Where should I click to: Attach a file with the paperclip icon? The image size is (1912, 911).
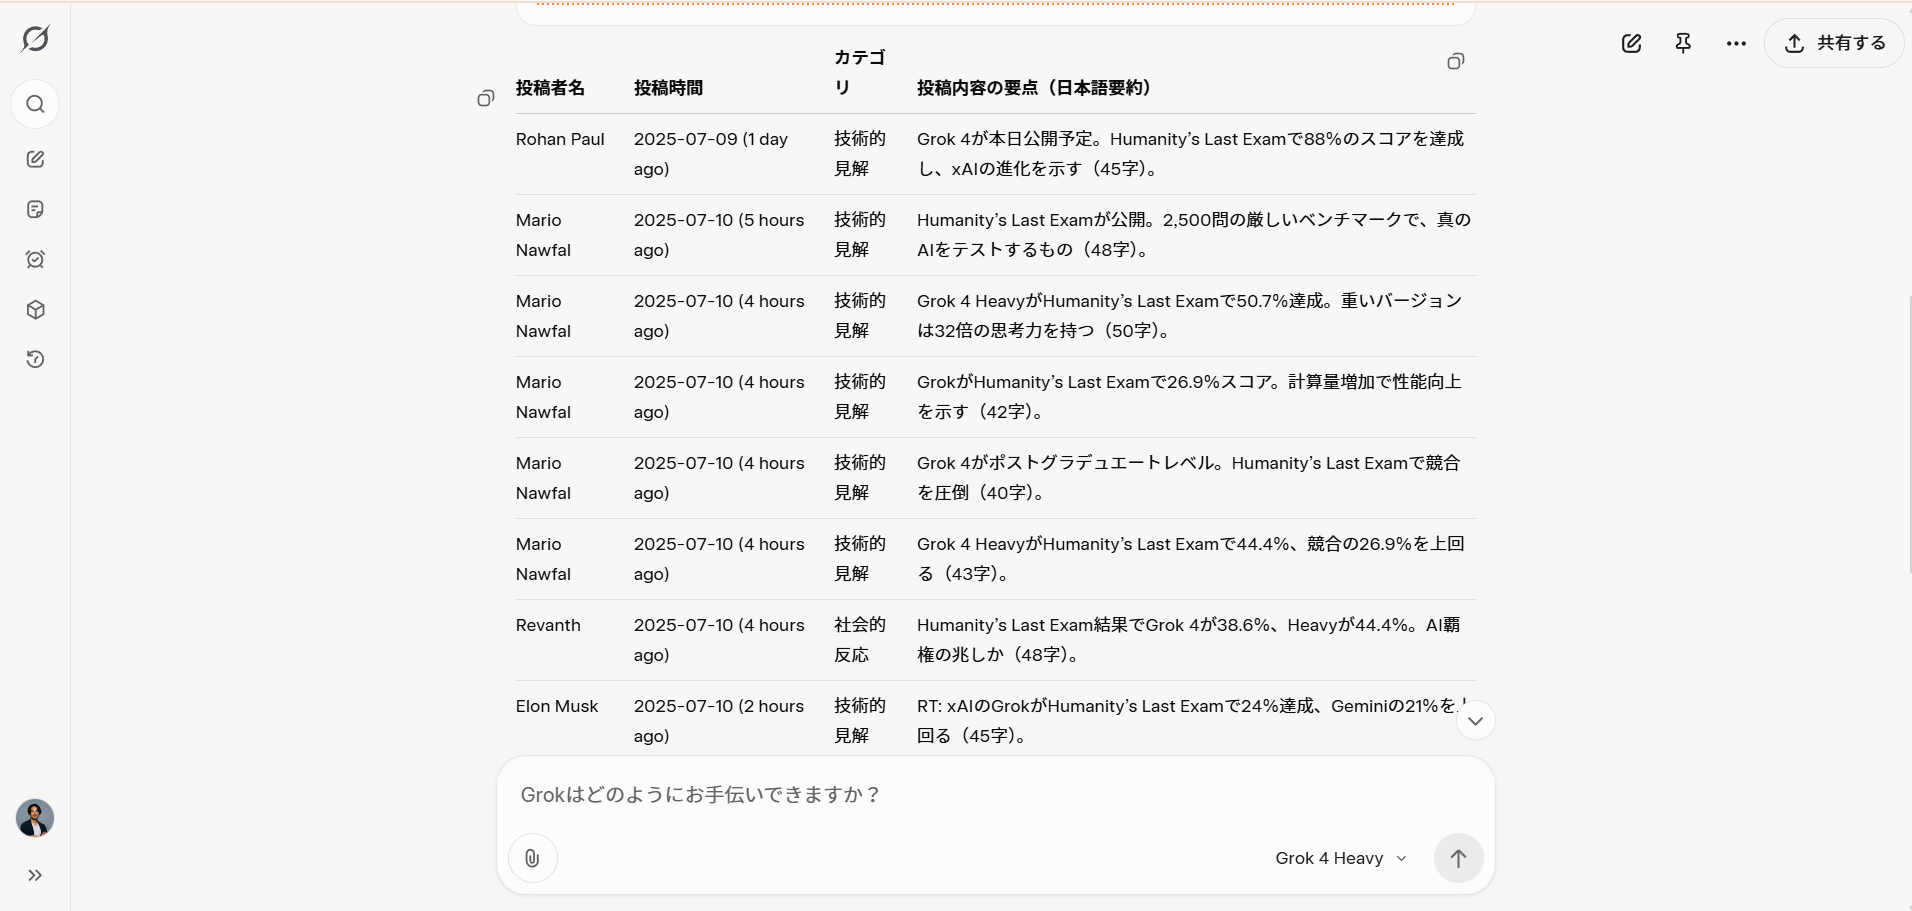pos(531,857)
